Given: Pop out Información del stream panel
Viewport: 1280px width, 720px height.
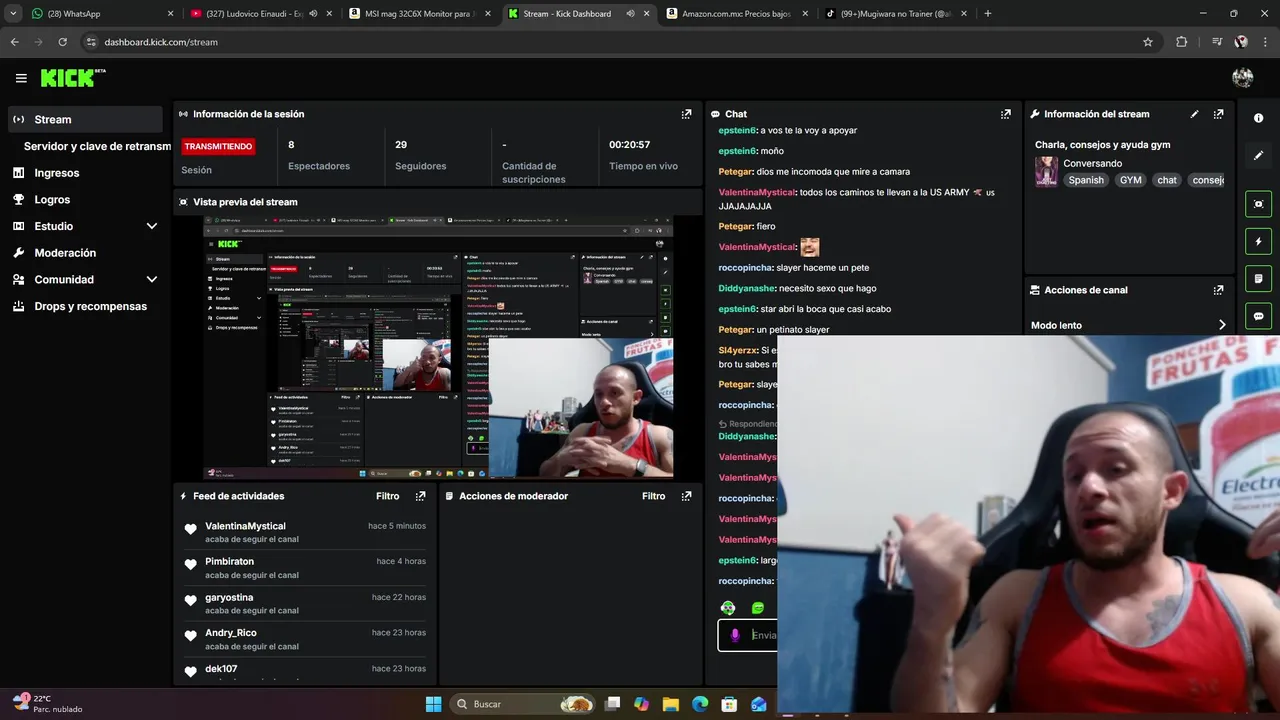Looking at the screenshot, I should pos(1218,114).
